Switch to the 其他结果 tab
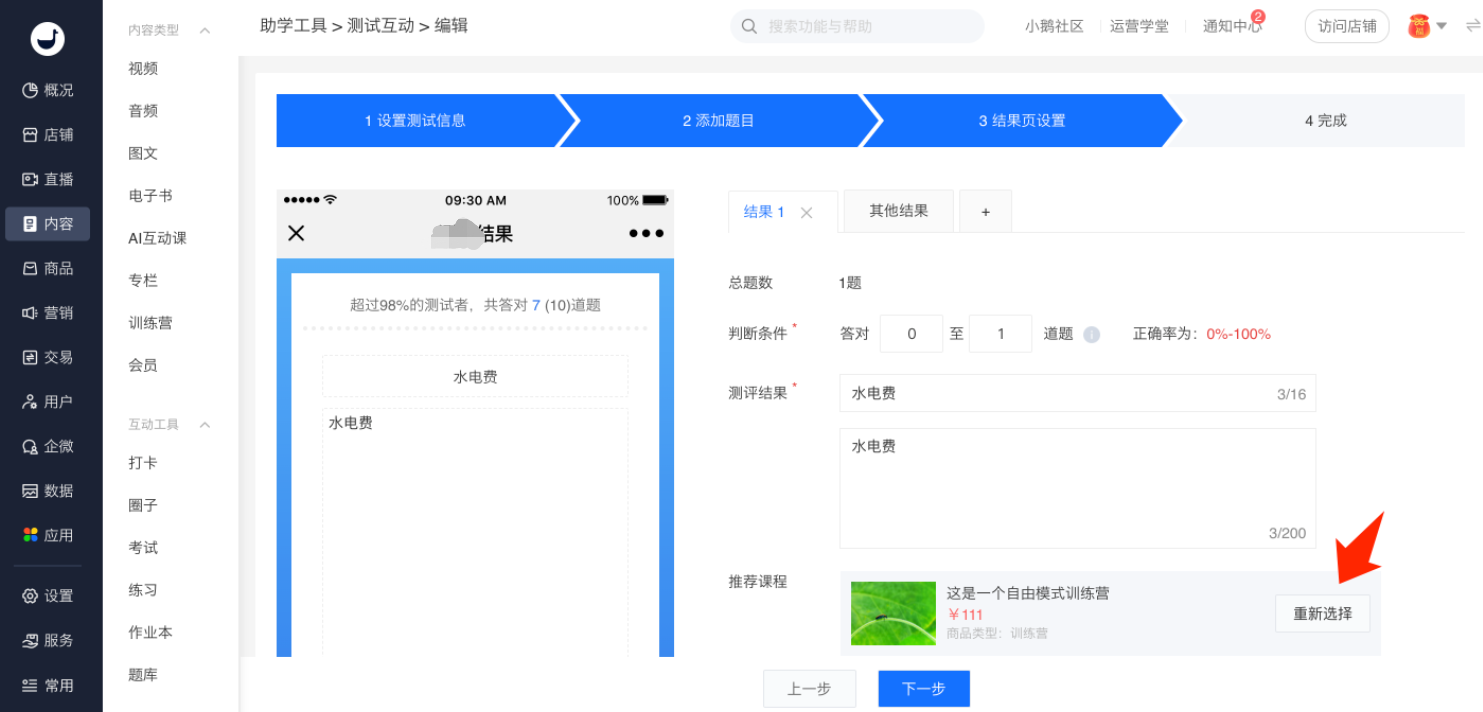This screenshot has width=1483, height=712. tap(898, 211)
